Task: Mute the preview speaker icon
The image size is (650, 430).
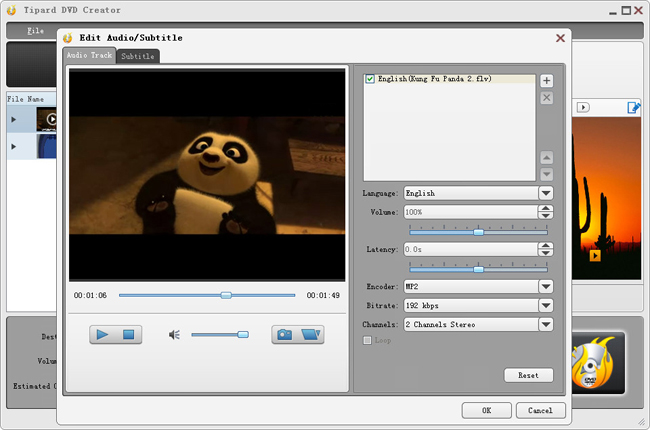Action: click(x=174, y=335)
